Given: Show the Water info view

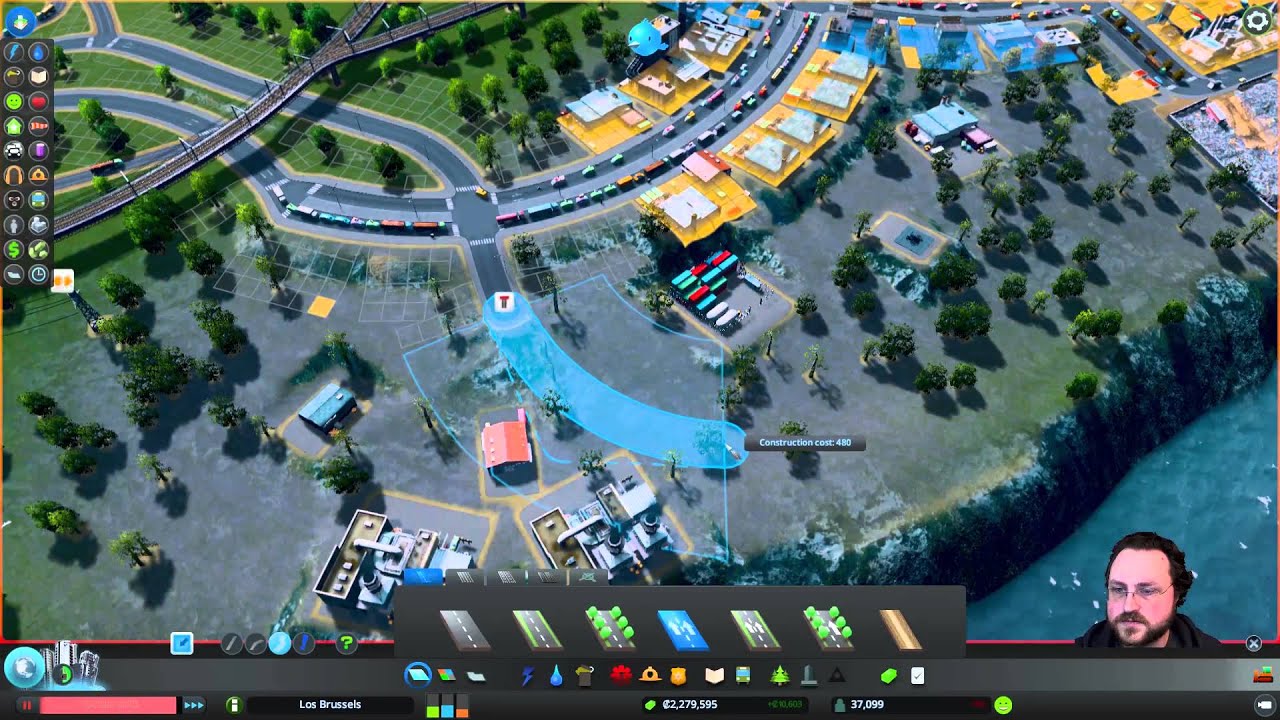Looking at the screenshot, I should coord(38,51).
